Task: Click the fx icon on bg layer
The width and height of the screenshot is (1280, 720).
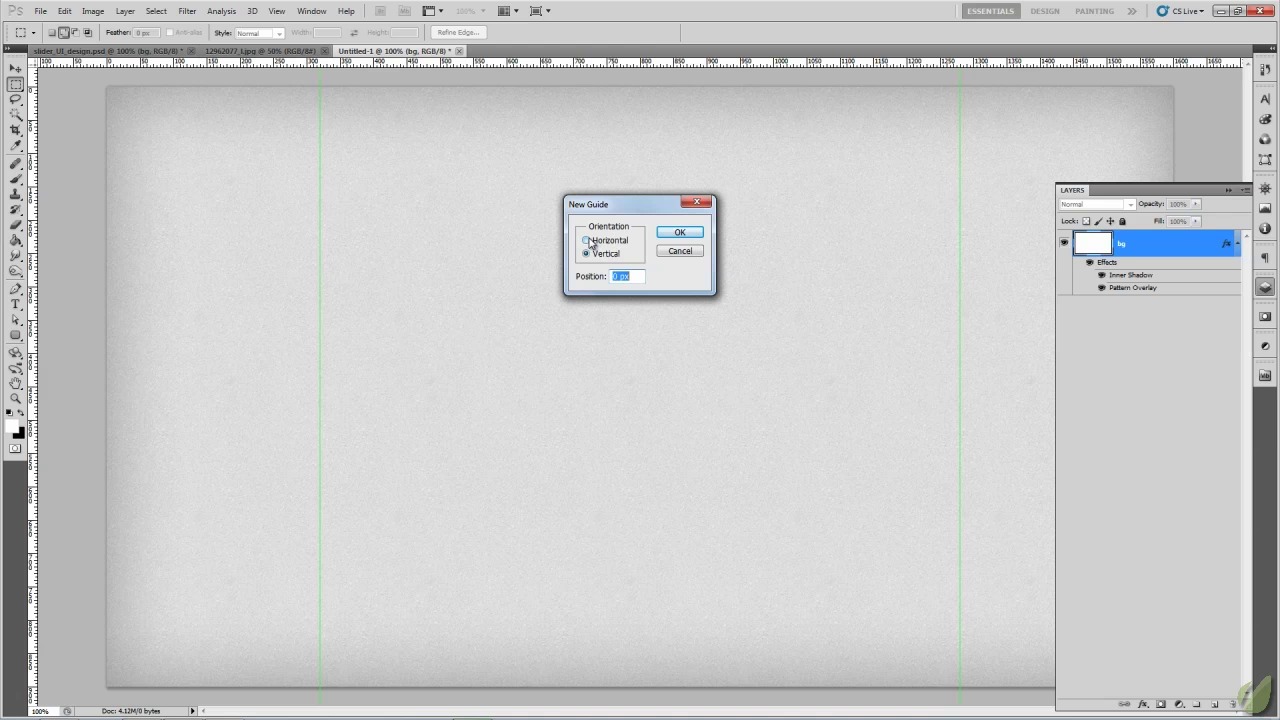Action: point(1226,243)
